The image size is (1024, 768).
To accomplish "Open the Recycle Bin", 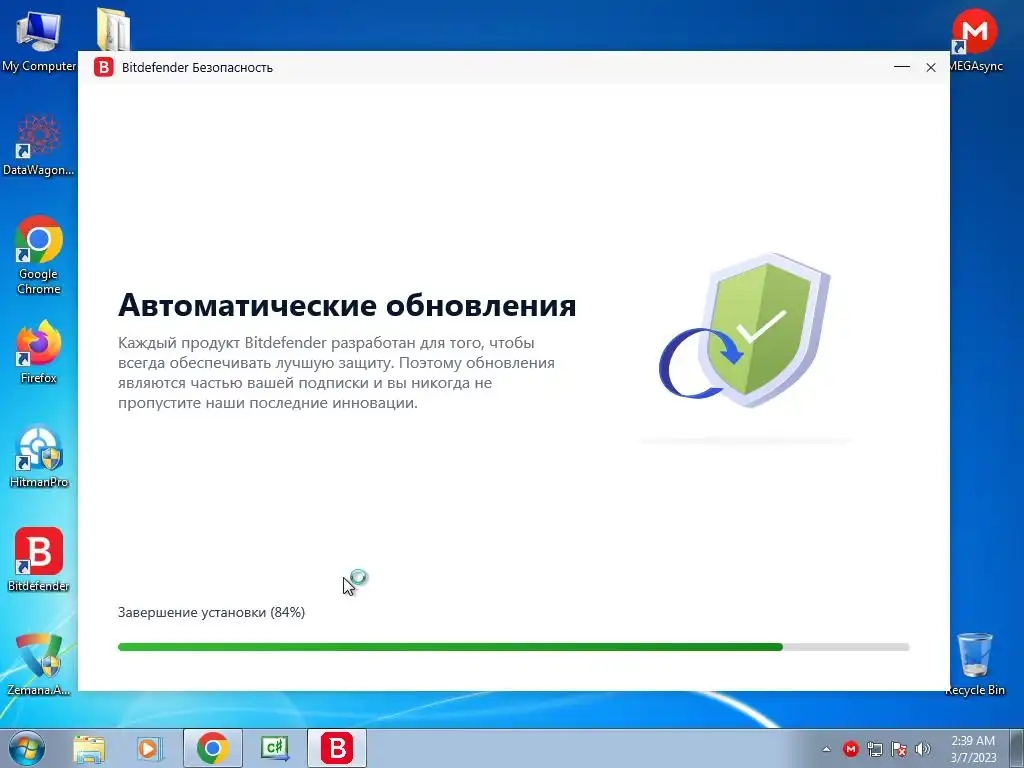I will tap(974, 664).
